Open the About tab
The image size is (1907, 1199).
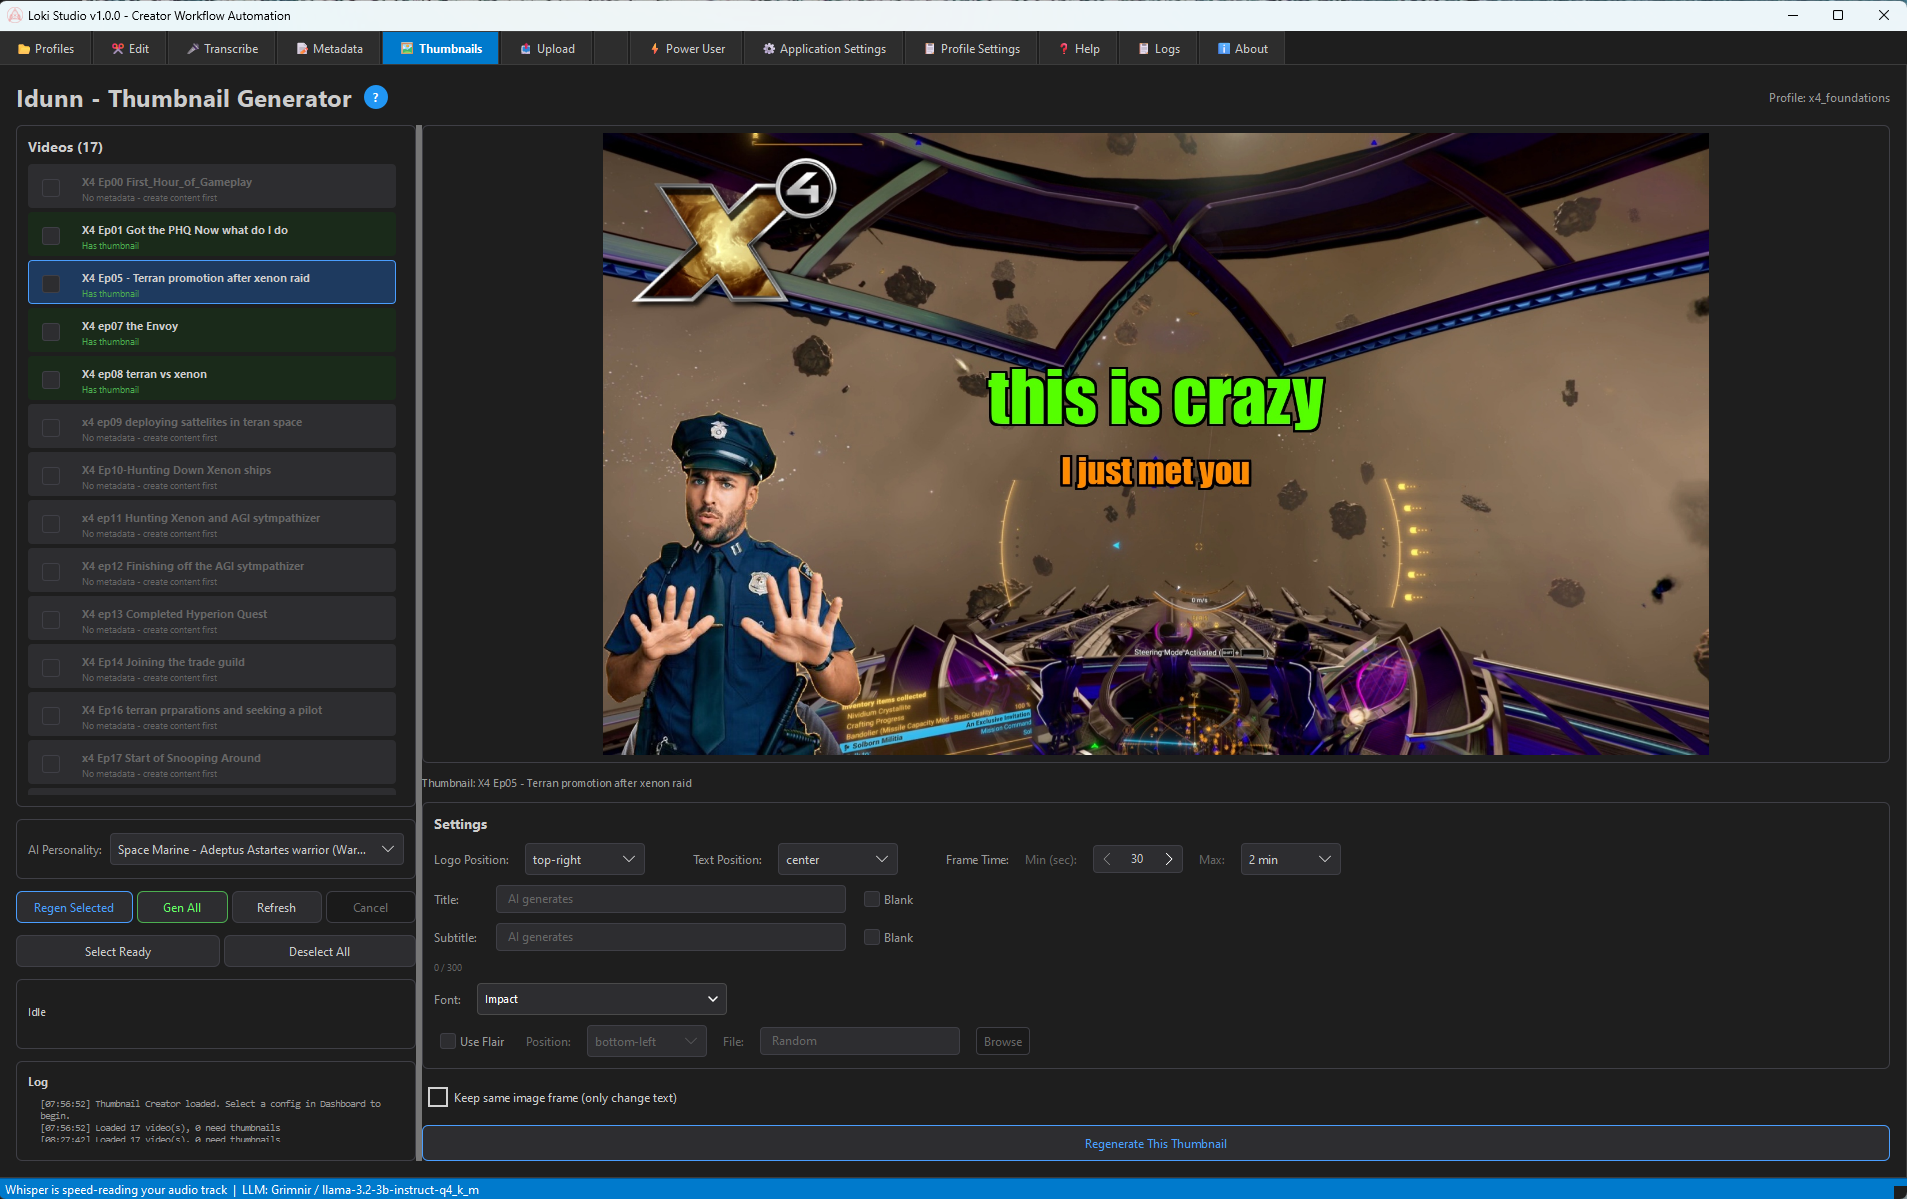coord(1240,48)
